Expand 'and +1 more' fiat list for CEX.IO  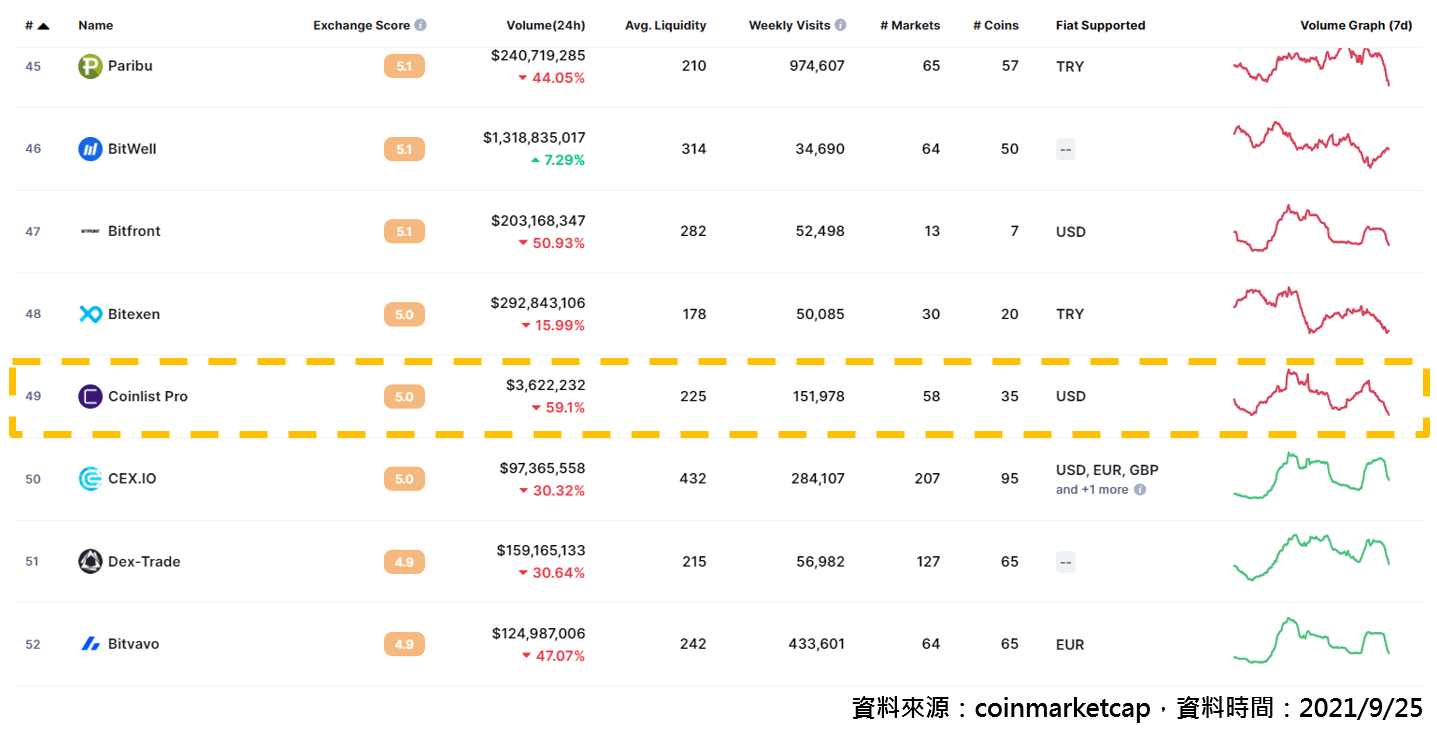tap(1092, 490)
